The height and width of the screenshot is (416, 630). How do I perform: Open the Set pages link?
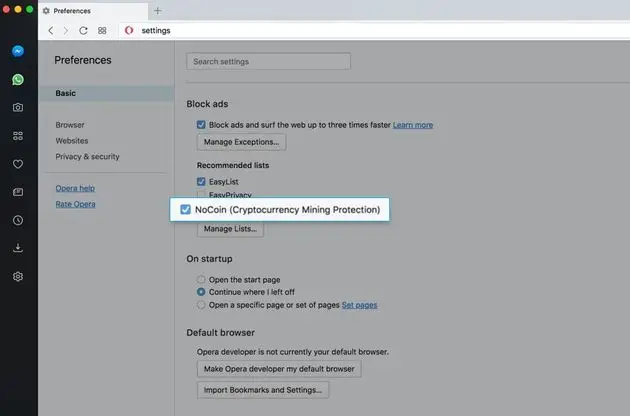pyautogui.click(x=359, y=305)
